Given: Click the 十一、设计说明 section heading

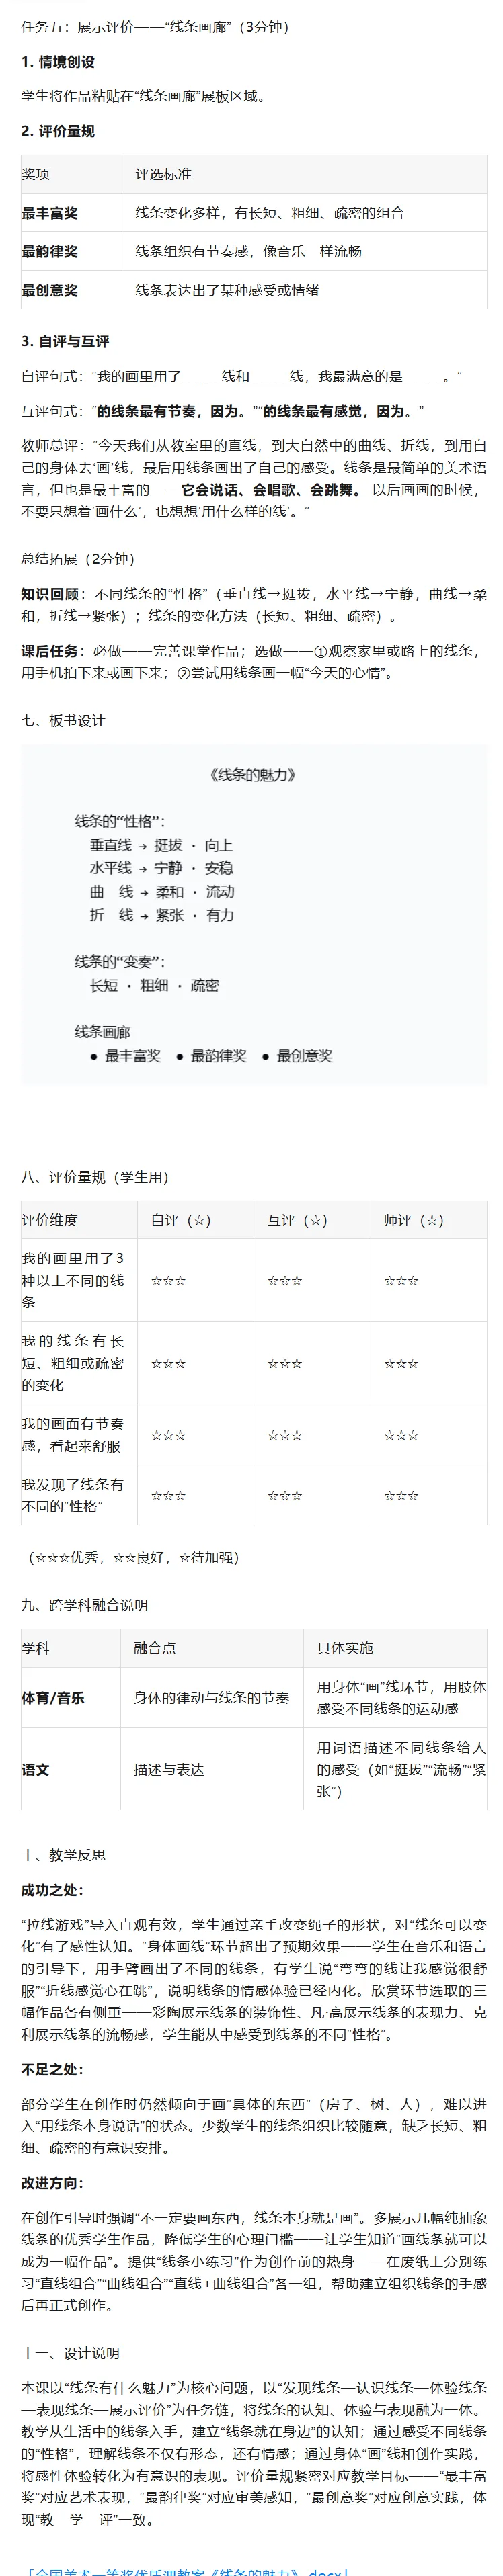Looking at the screenshot, I should (x=70, y=2353).
